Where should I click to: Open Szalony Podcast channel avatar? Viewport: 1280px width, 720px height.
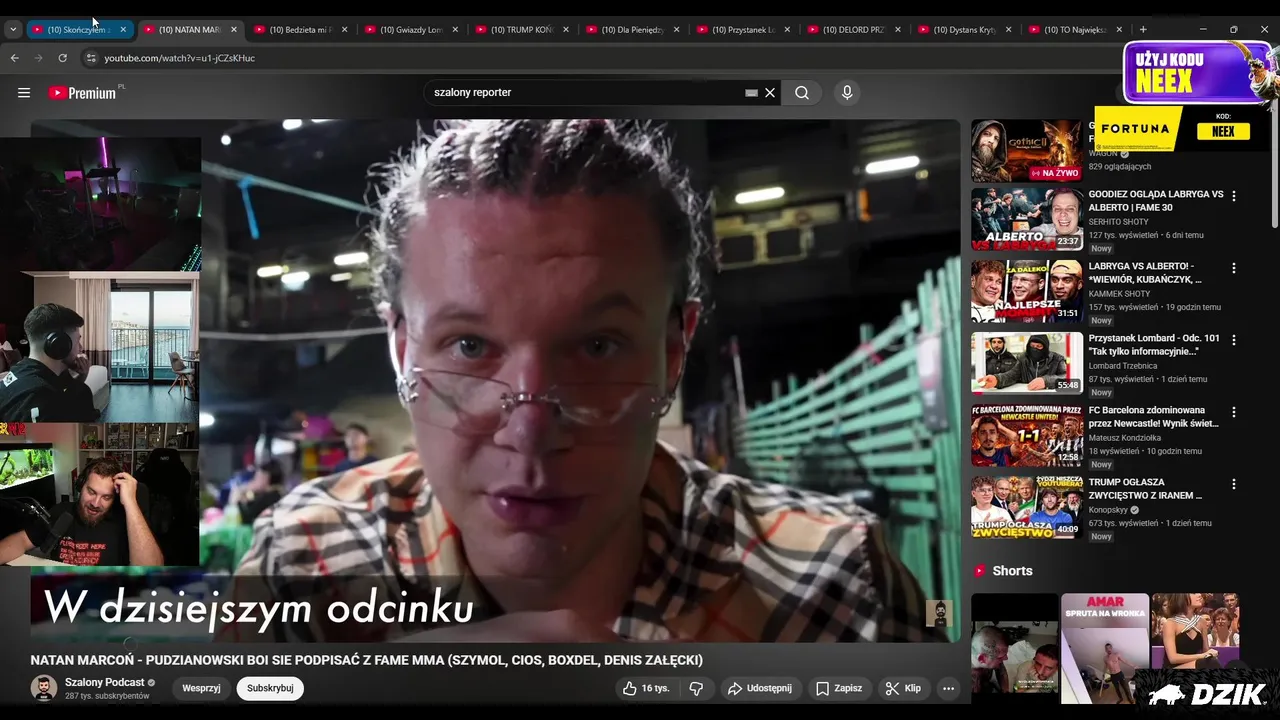coord(44,688)
